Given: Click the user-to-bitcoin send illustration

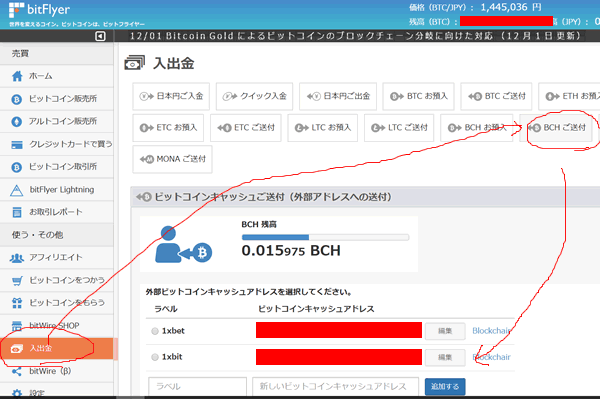Looking at the screenshot, I should [183, 245].
